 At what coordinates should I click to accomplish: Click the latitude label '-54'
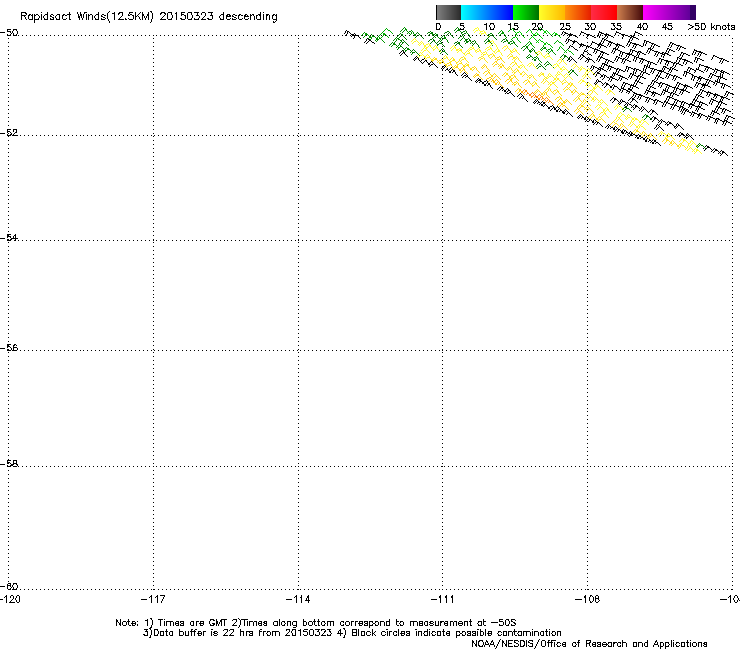click(x=9, y=238)
